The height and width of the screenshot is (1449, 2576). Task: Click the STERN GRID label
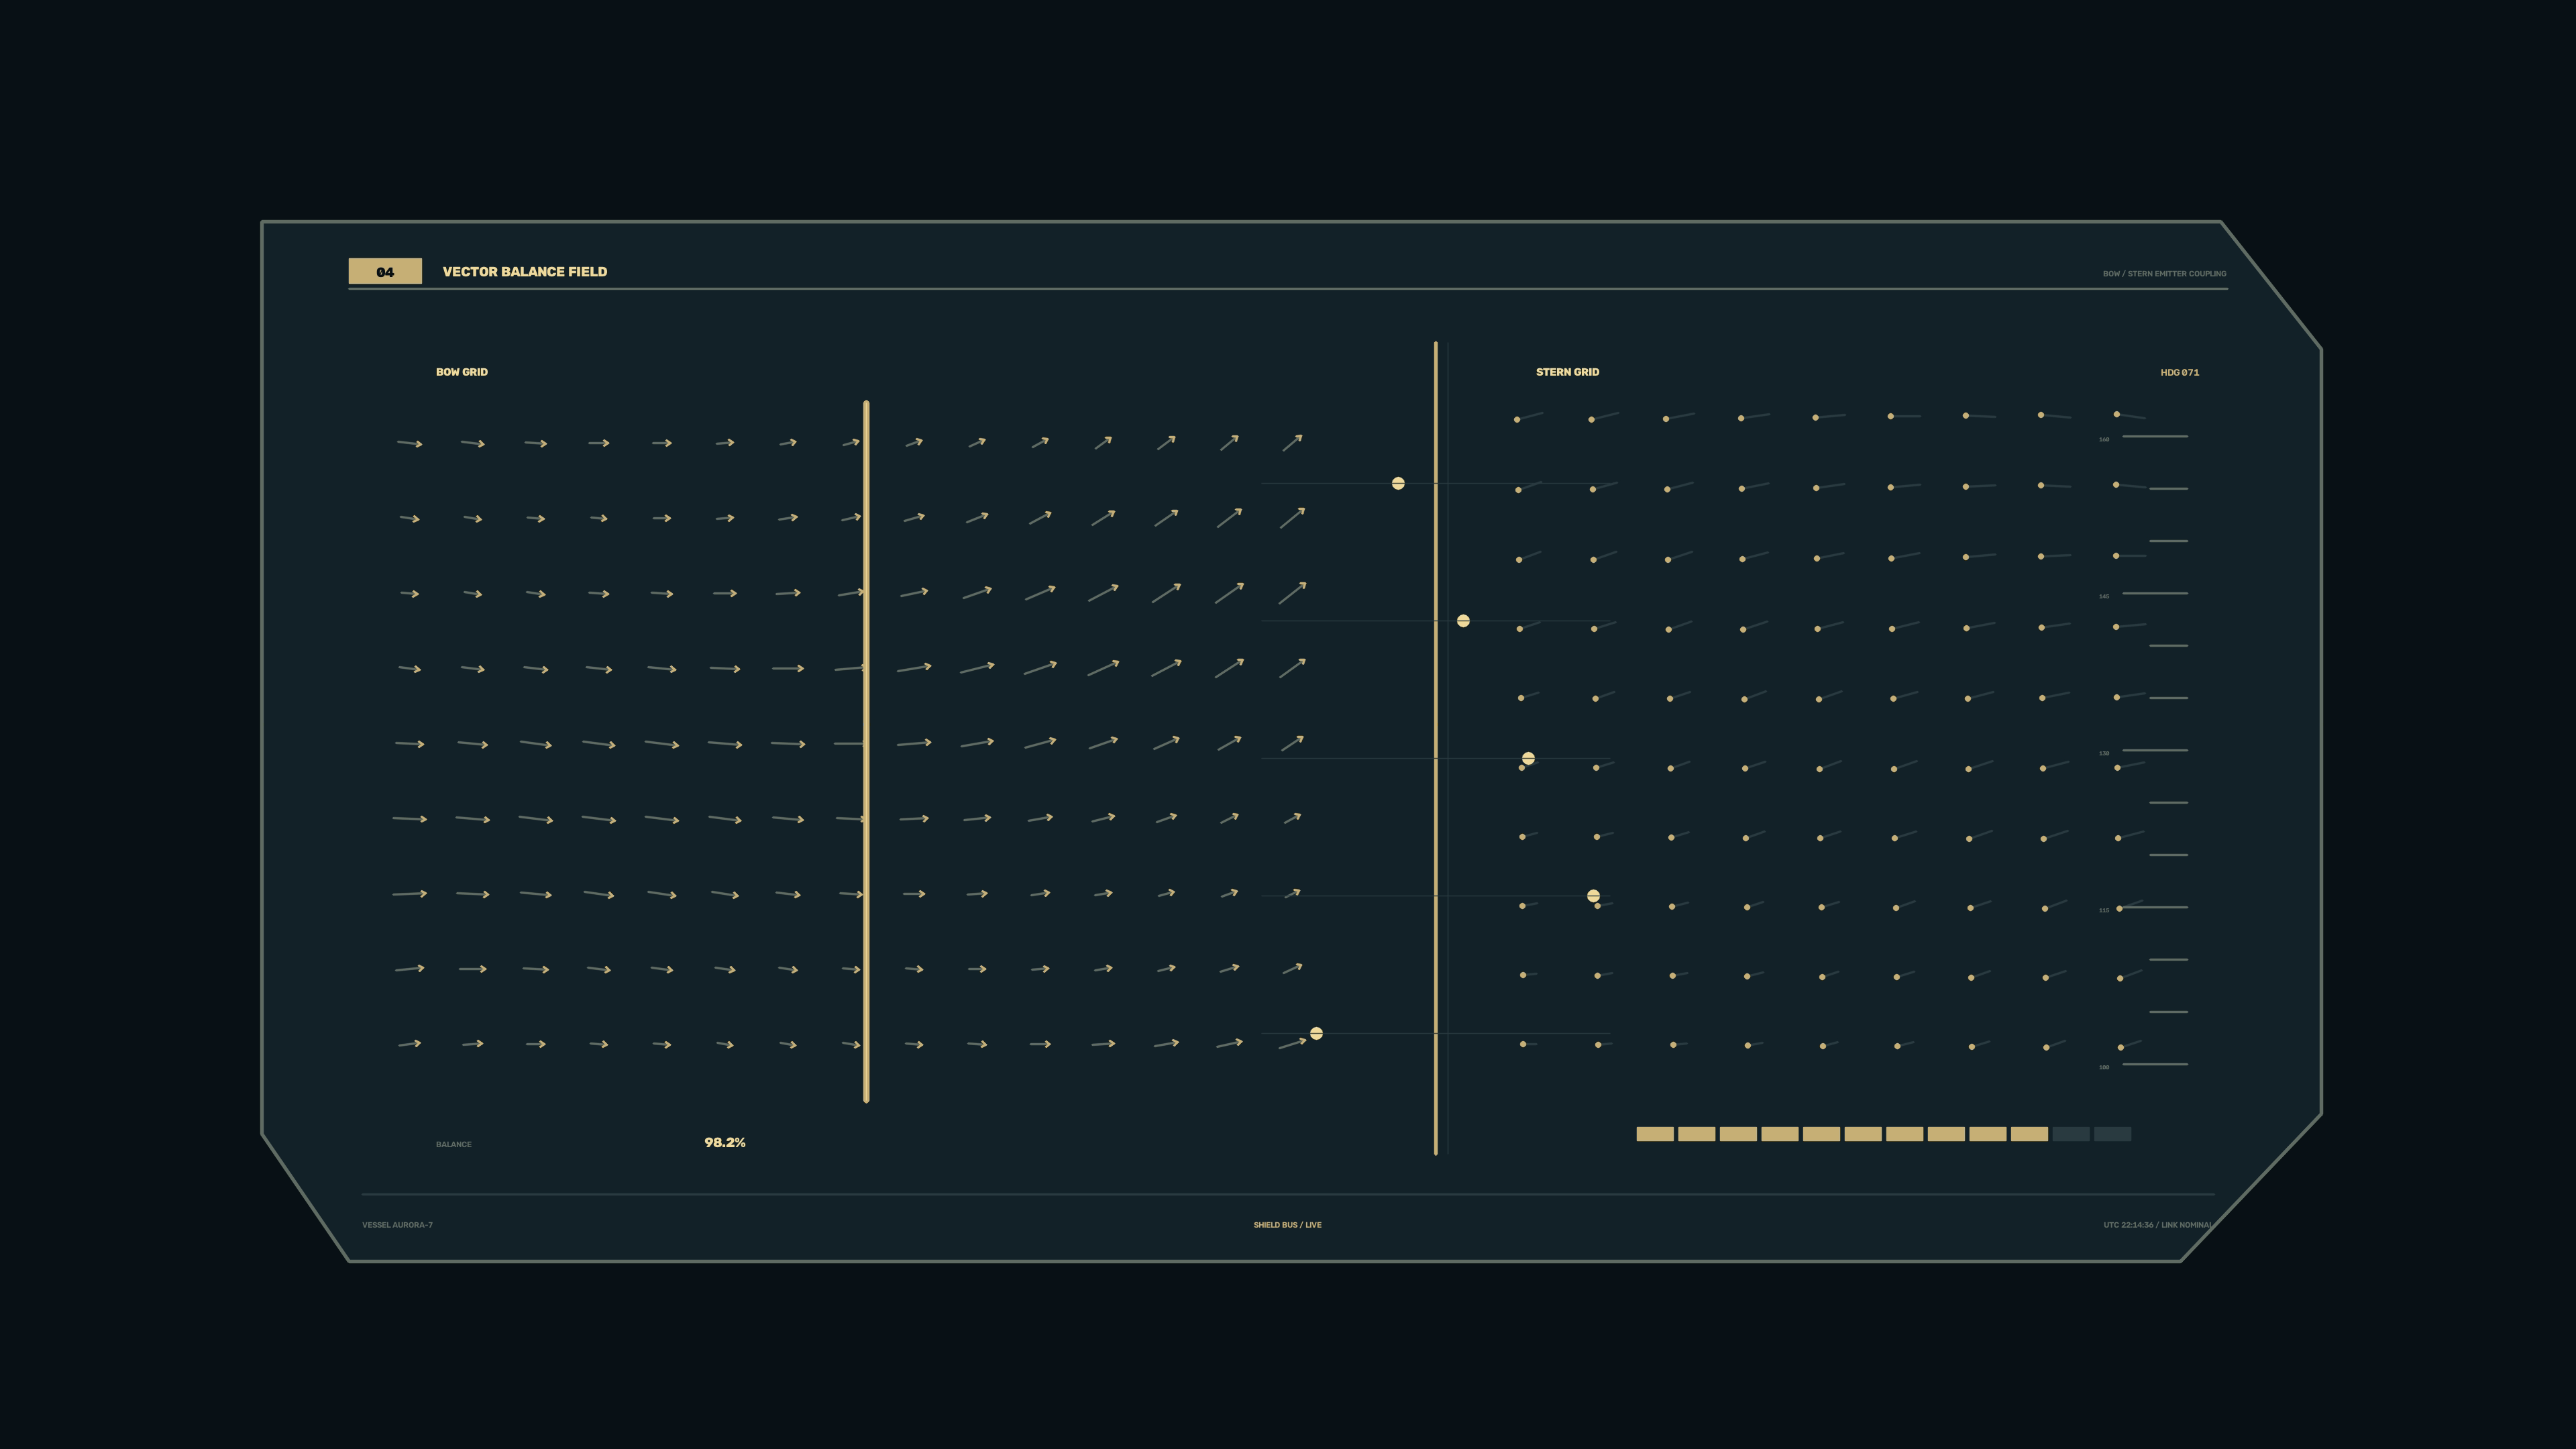(x=1567, y=372)
